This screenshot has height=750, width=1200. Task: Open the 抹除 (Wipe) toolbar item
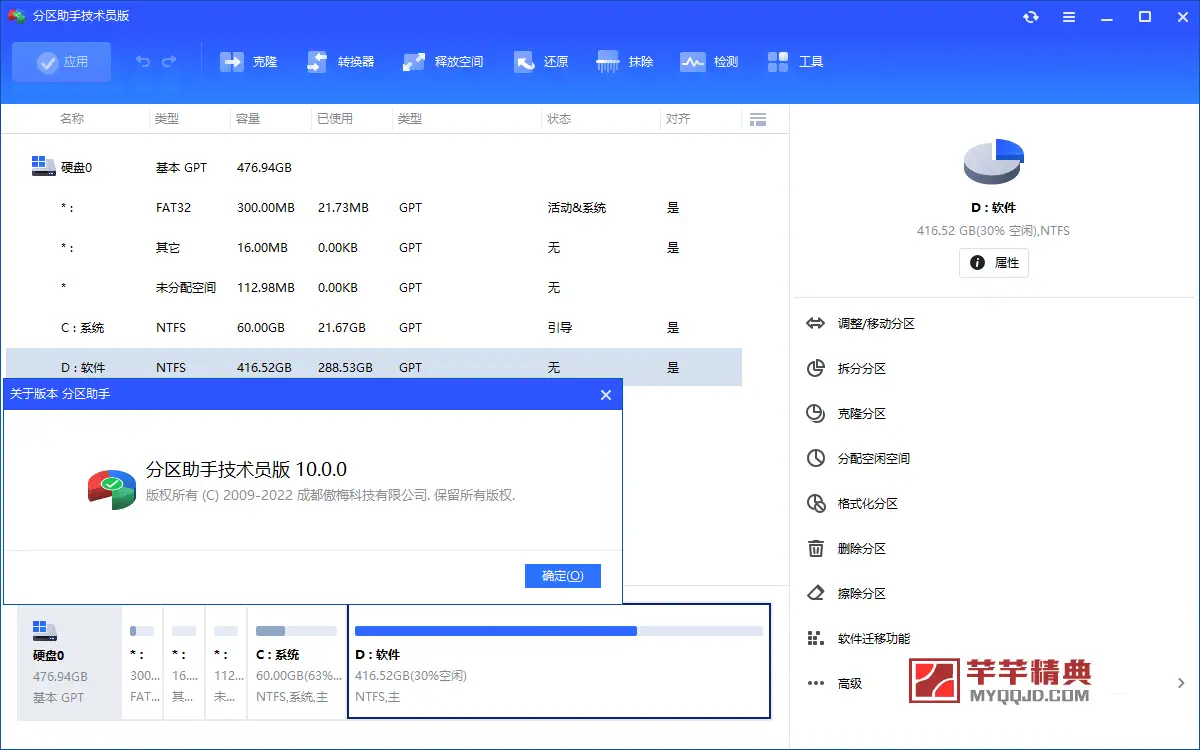[x=625, y=62]
